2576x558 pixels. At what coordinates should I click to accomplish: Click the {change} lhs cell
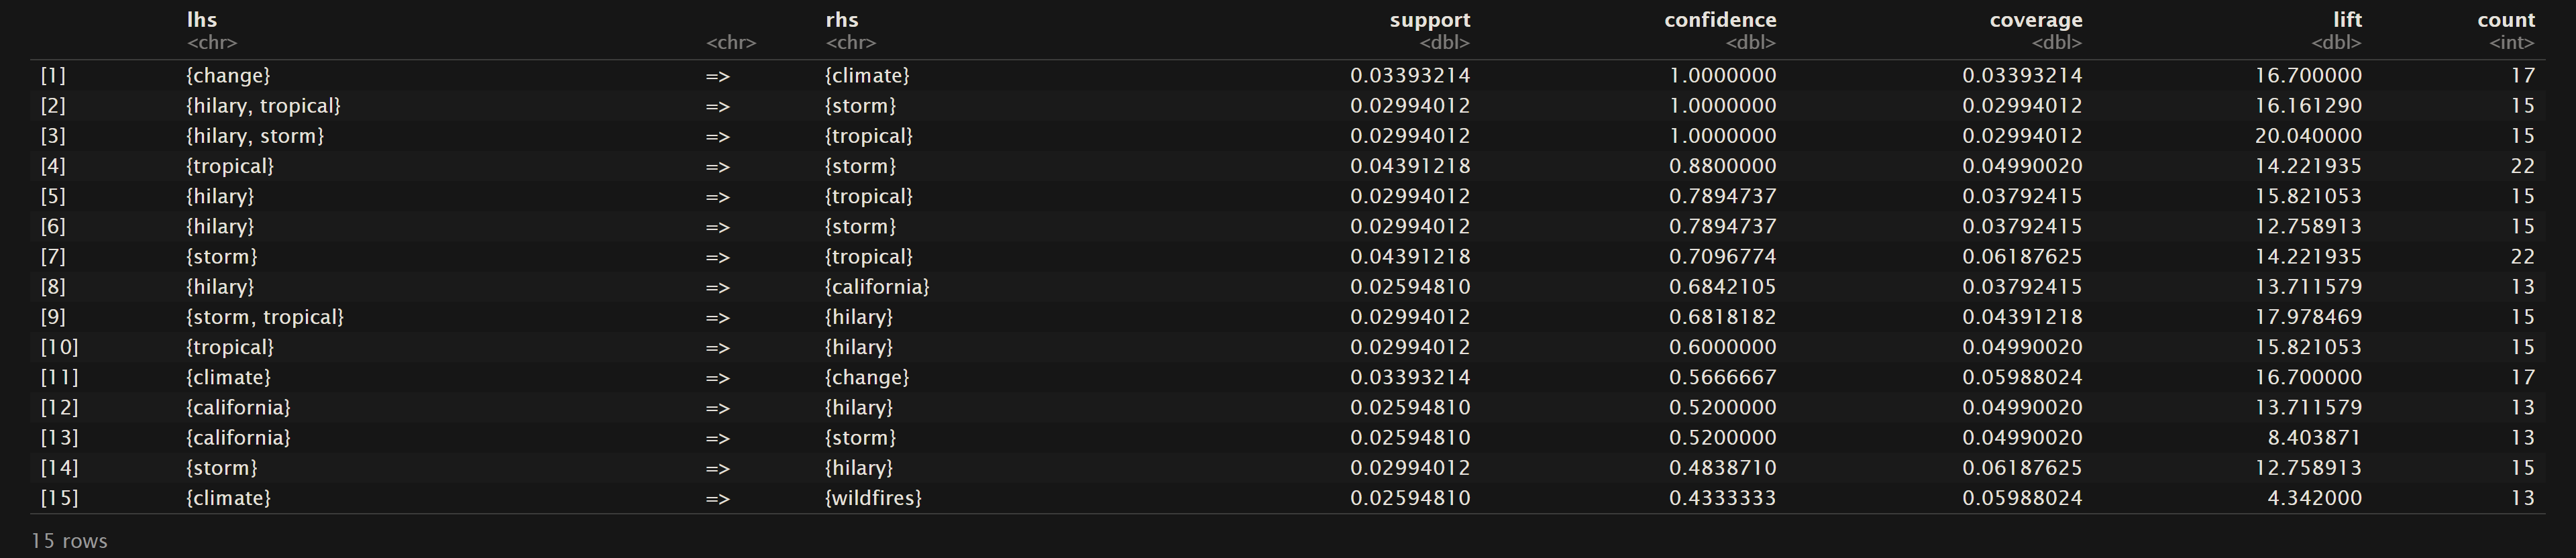(228, 76)
